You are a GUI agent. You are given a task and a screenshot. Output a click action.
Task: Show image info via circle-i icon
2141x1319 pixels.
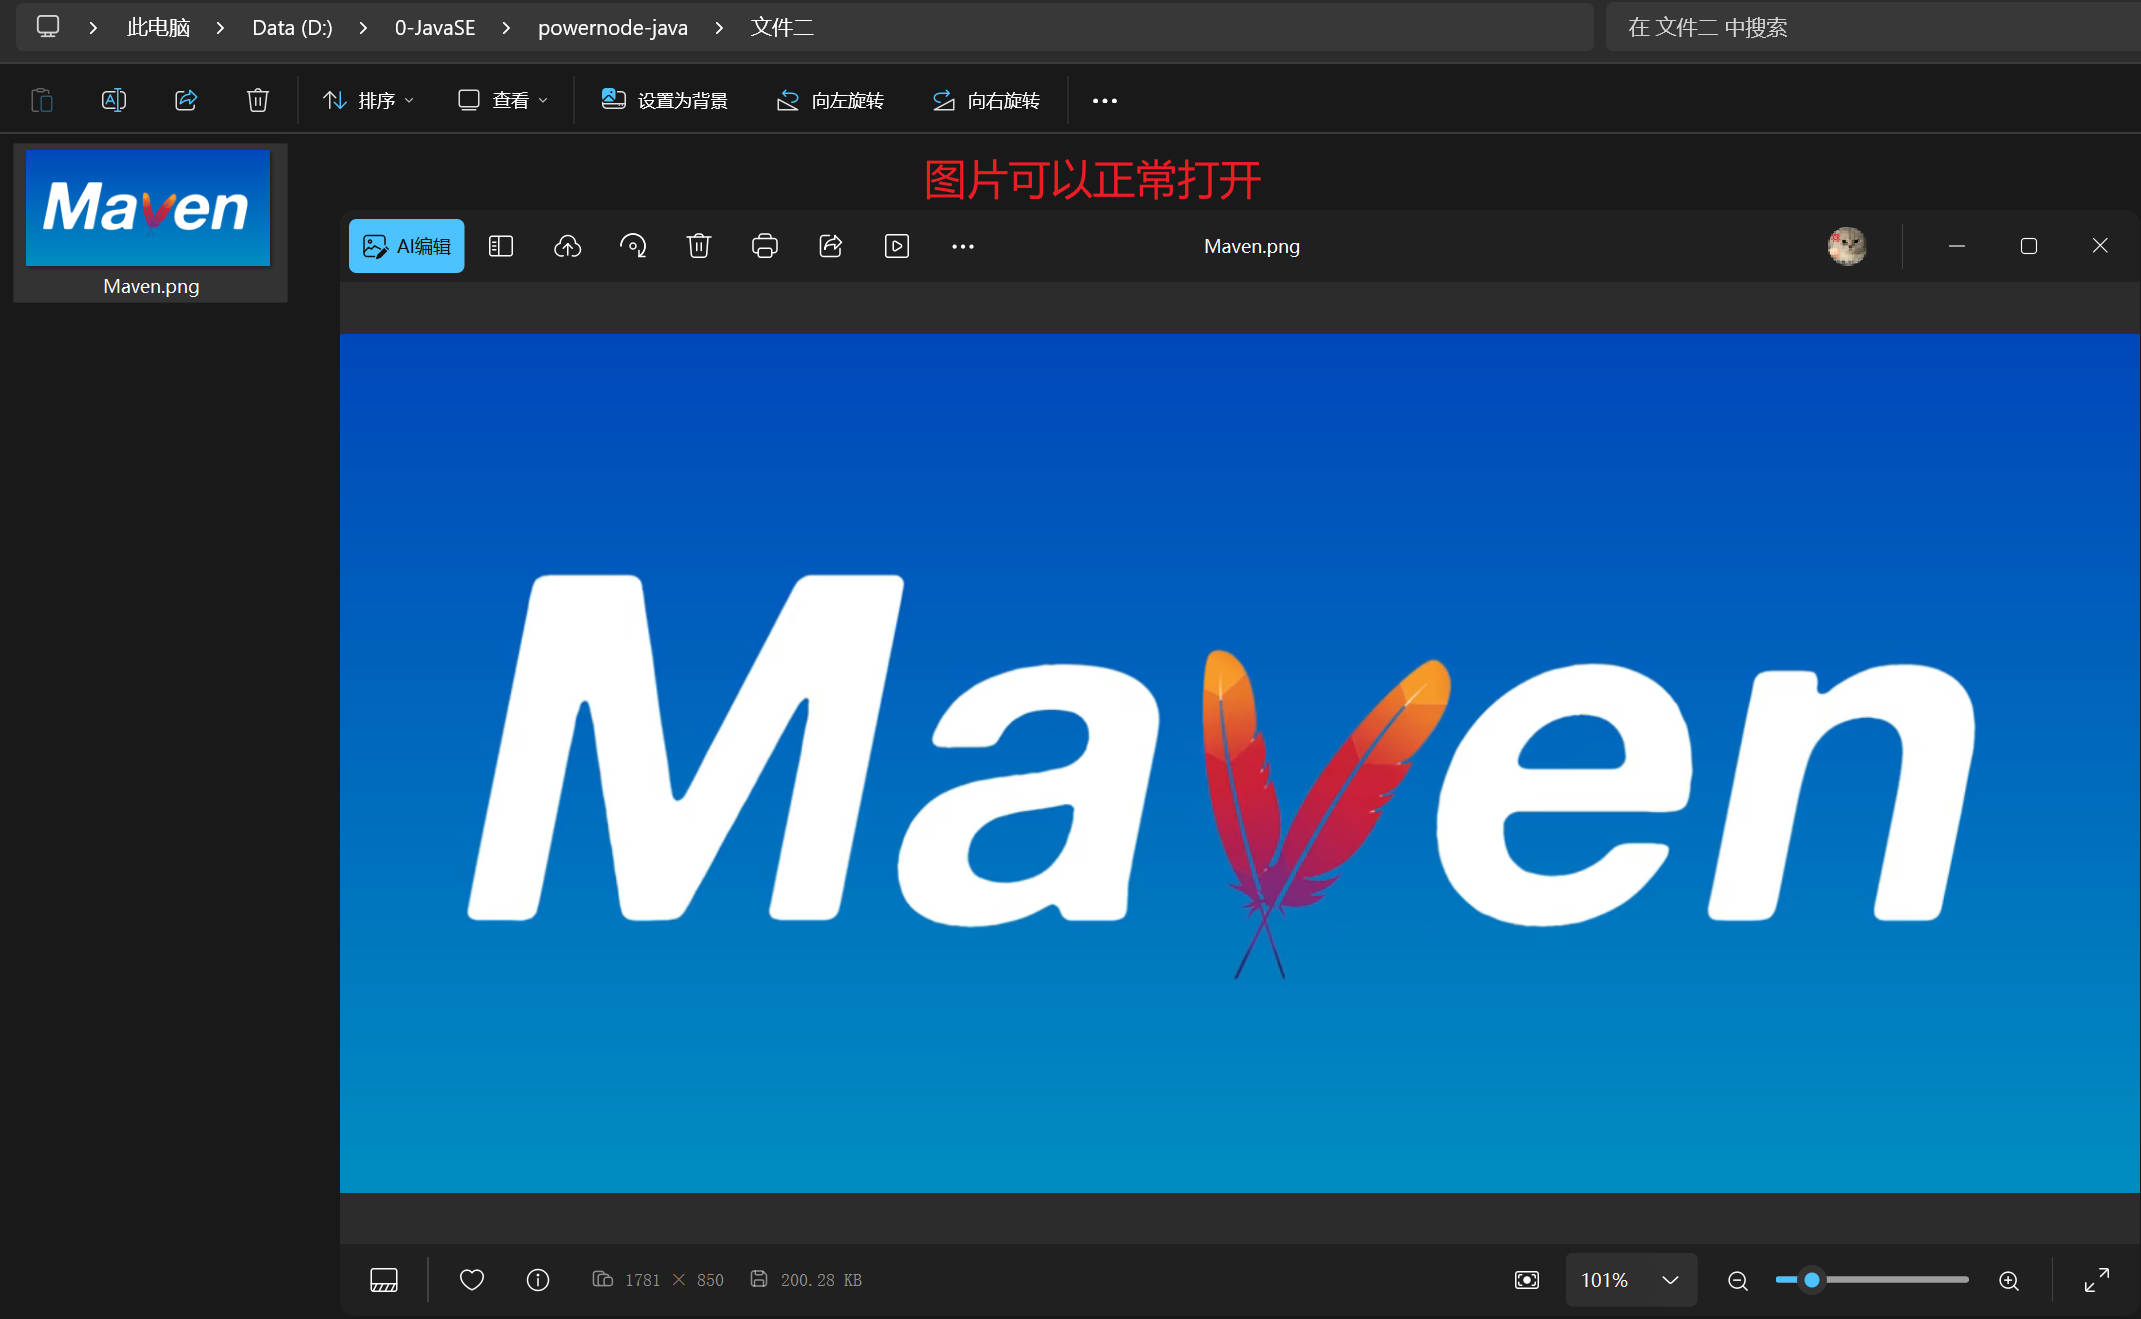(537, 1280)
